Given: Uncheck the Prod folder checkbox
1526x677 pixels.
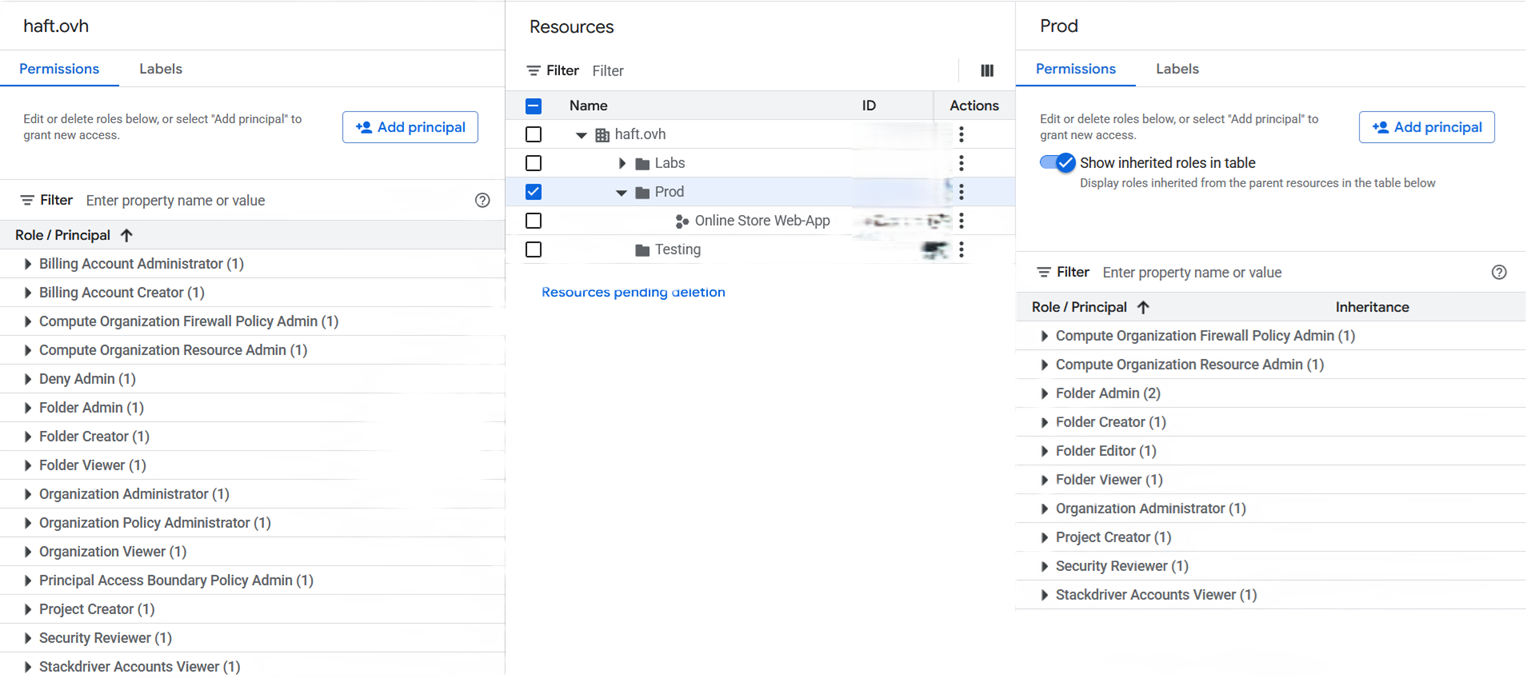Looking at the screenshot, I should 534,192.
